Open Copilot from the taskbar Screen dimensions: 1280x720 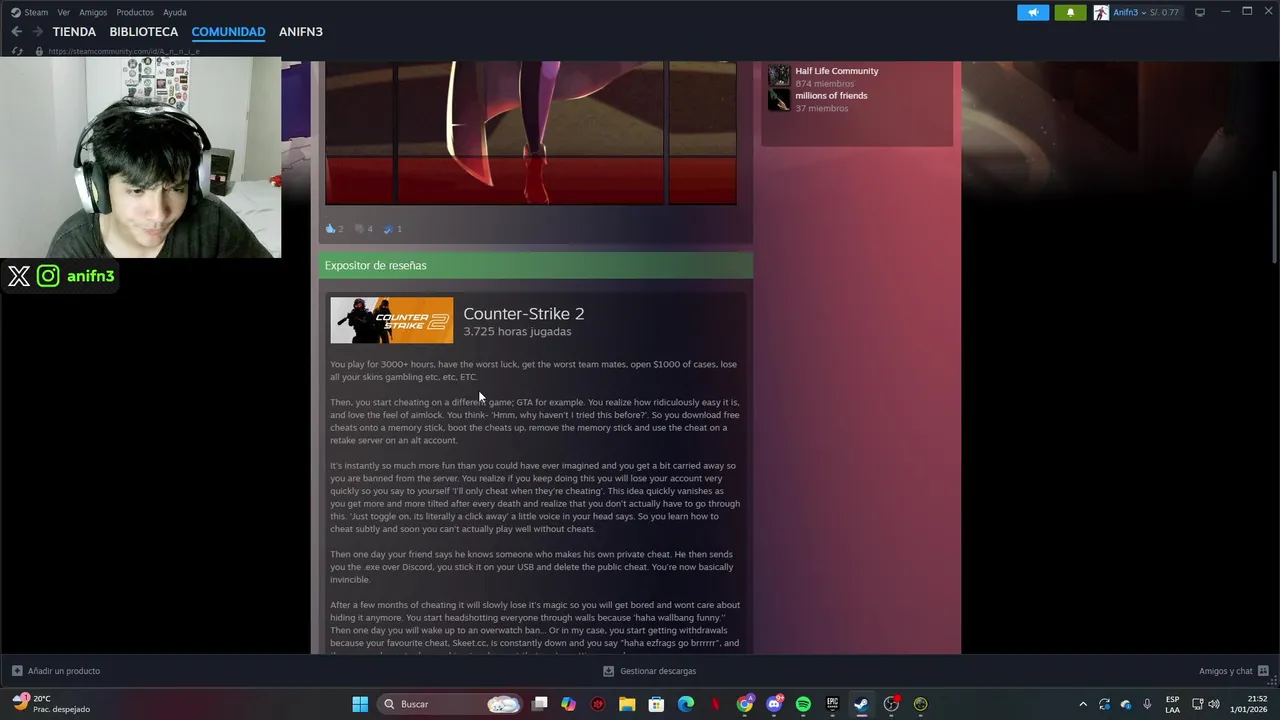click(569, 704)
